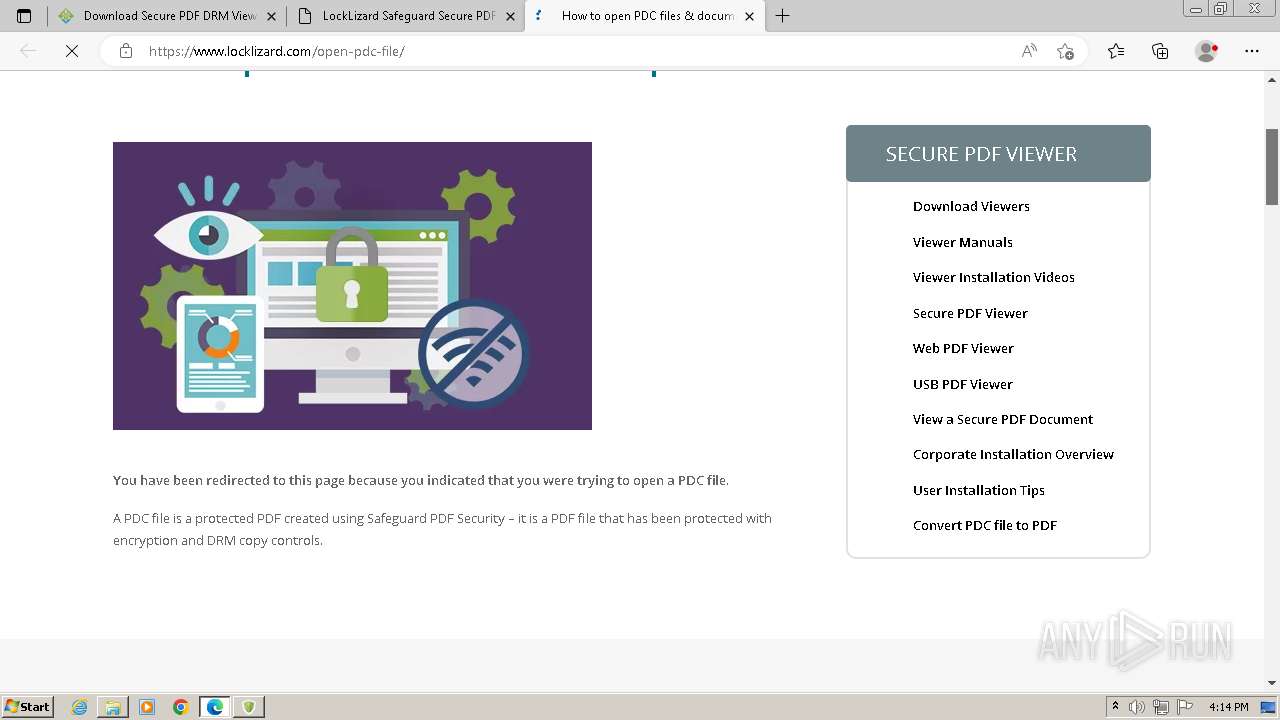
Task: Go to Secure PDF Viewer link
Action: click(x=970, y=313)
